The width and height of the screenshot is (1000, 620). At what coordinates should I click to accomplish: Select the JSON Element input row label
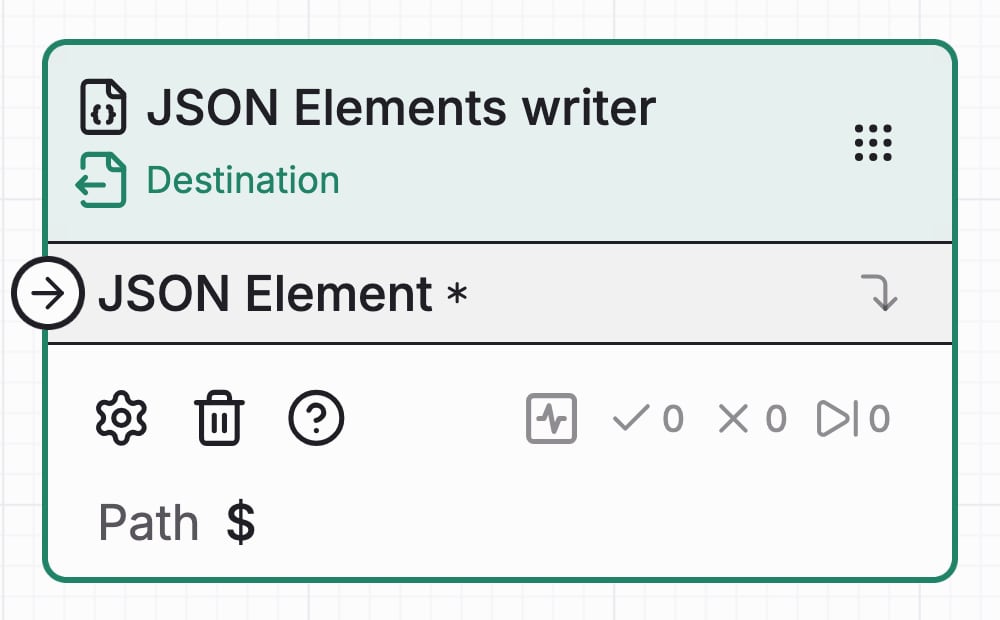(x=265, y=293)
